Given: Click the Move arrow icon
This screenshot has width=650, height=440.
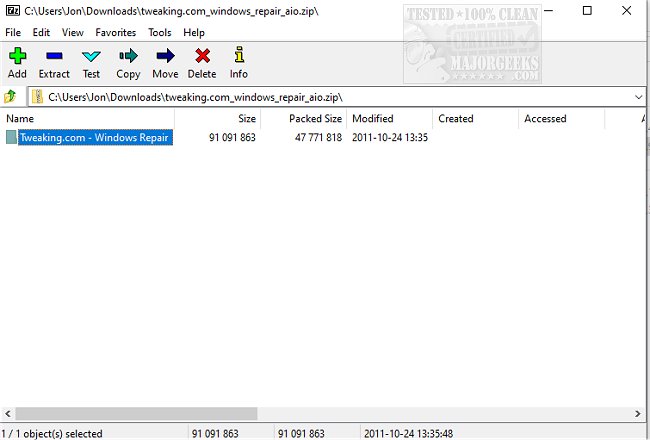Looking at the screenshot, I should (x=165, y=56).
